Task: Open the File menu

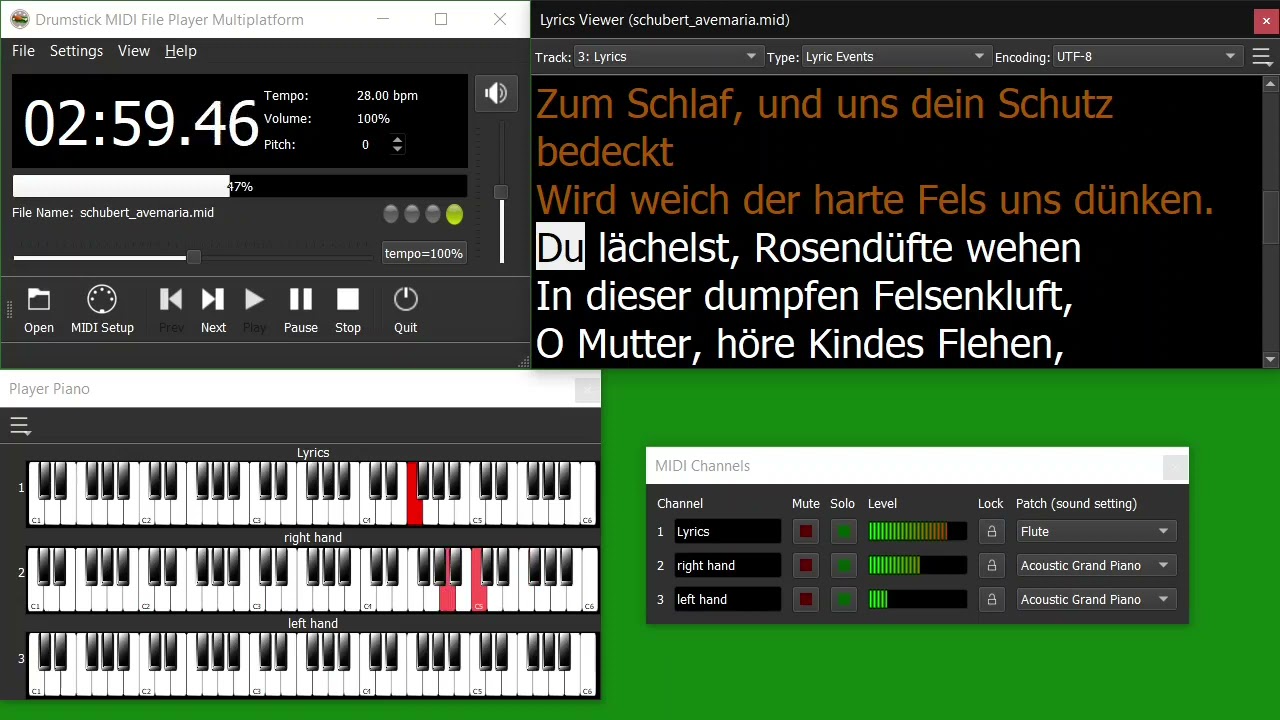Action: [23, 51]
